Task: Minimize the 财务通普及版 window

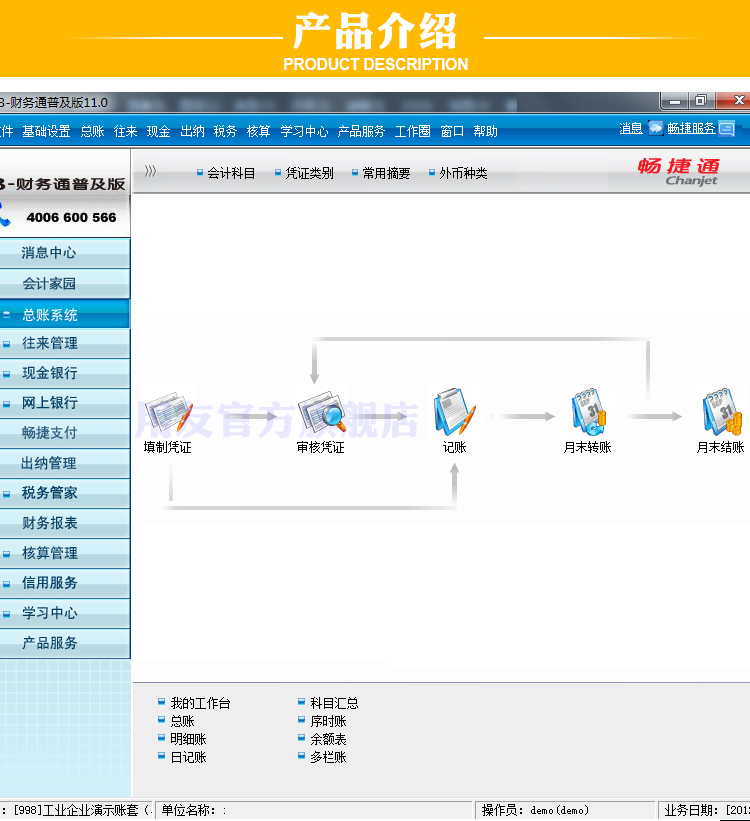Action: click(675, 101)
